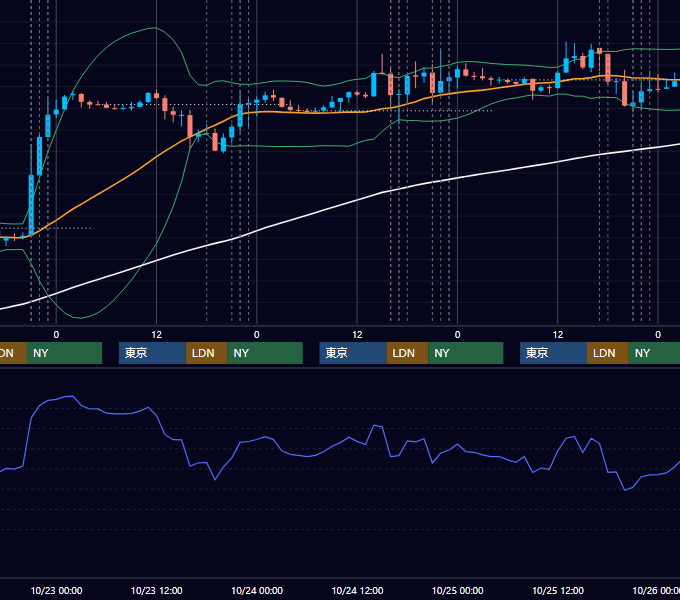Click the LDN session bar on 10/24
This screenshot has width=680, height=600.
(x=407, y=353)
